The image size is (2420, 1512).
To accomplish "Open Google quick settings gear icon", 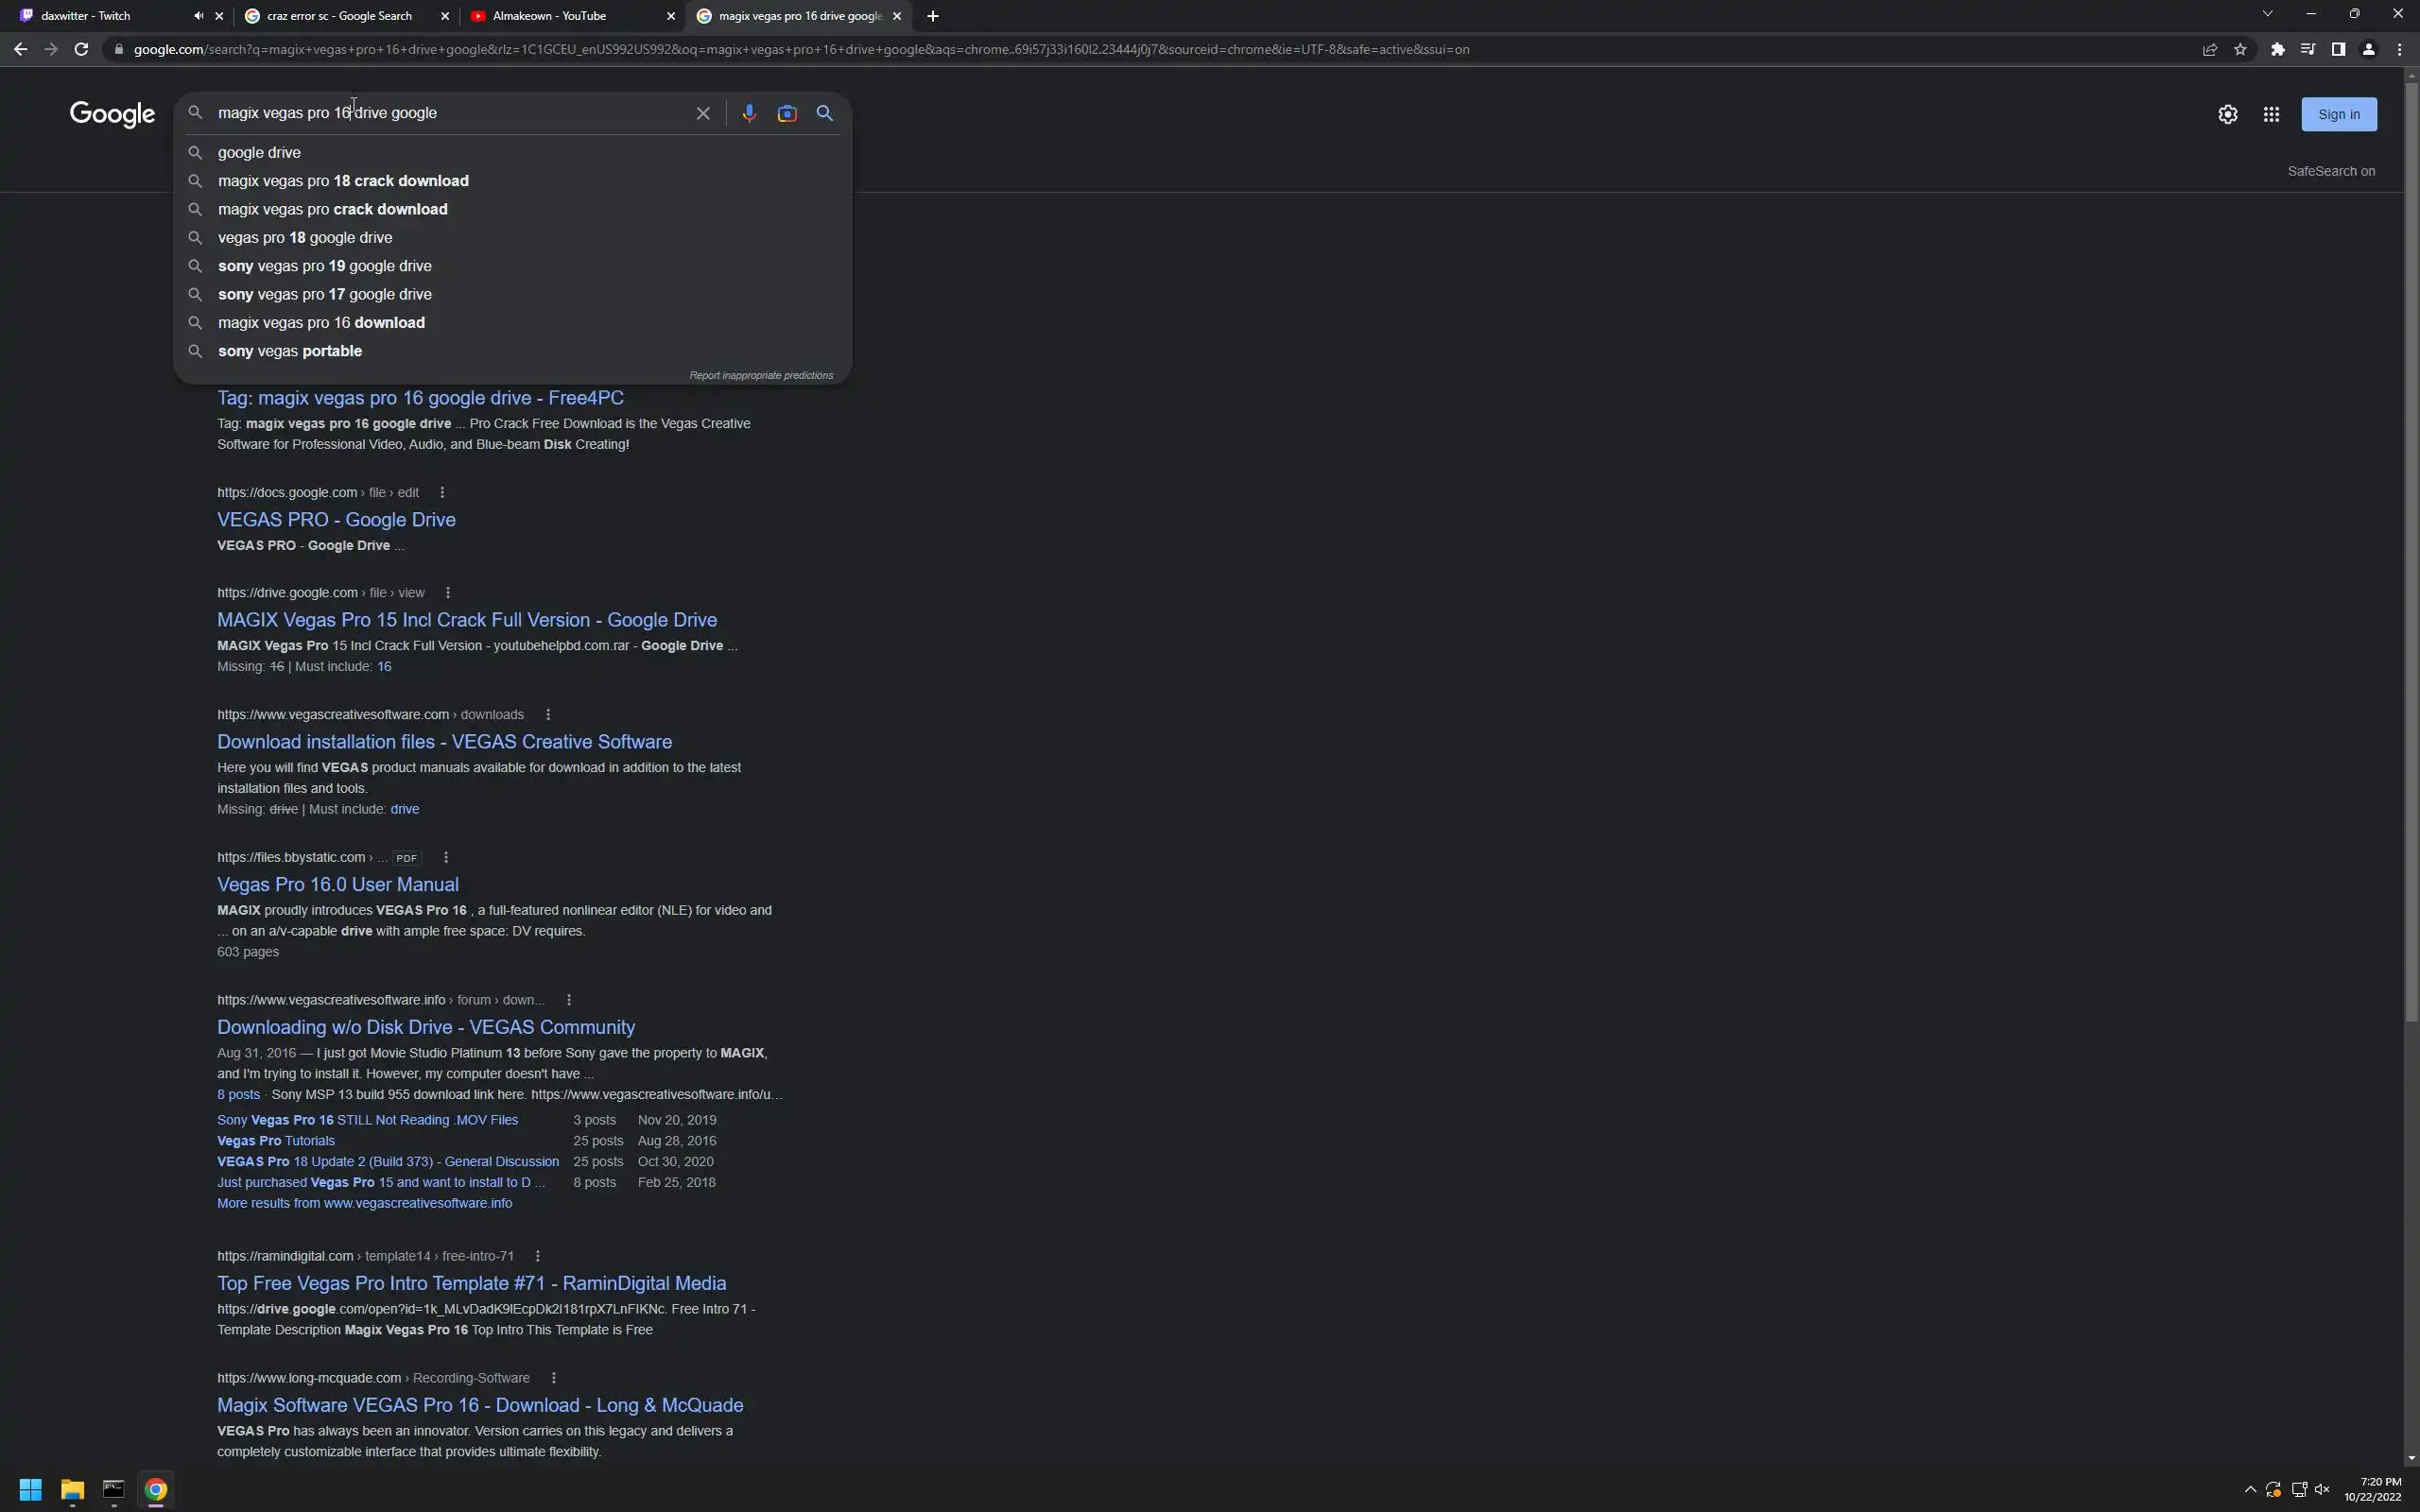I will [2227, 114].
